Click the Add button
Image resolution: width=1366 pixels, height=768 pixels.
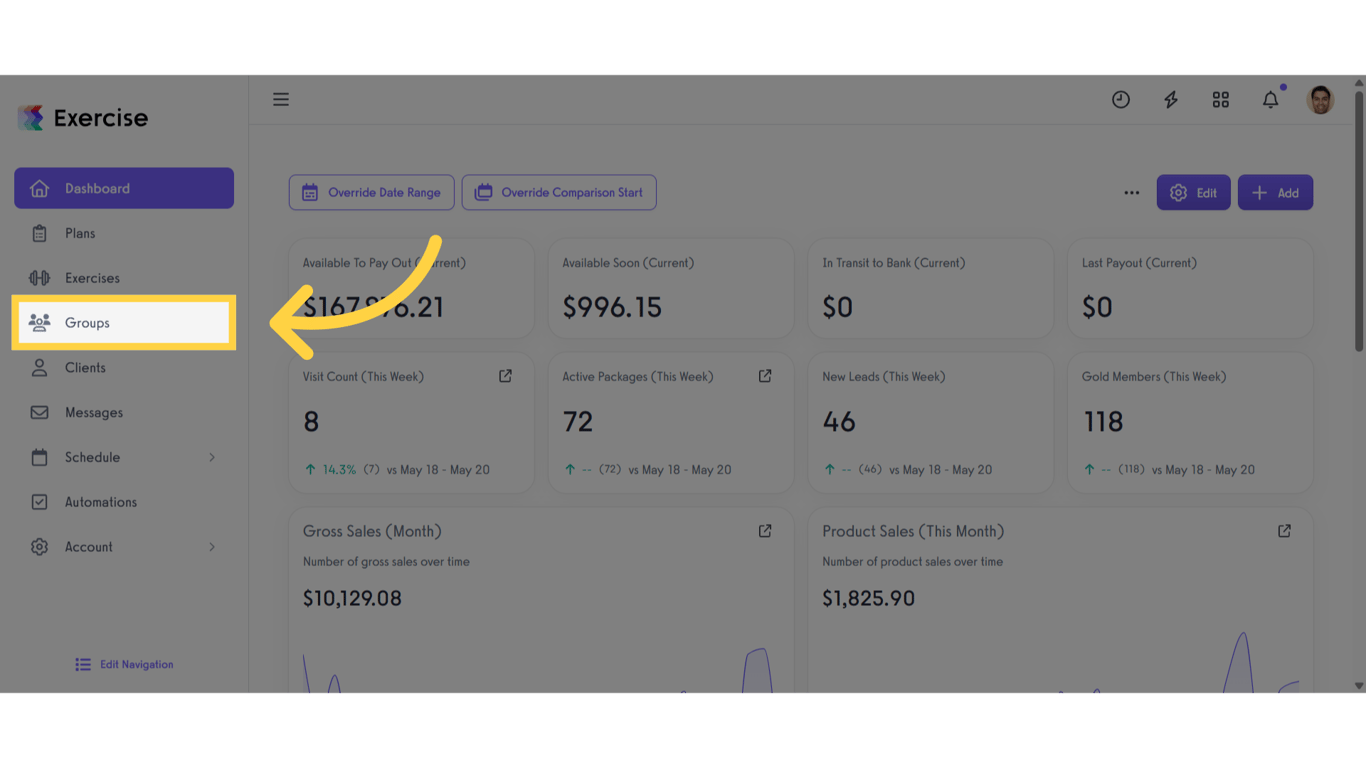coord(1275,193)
